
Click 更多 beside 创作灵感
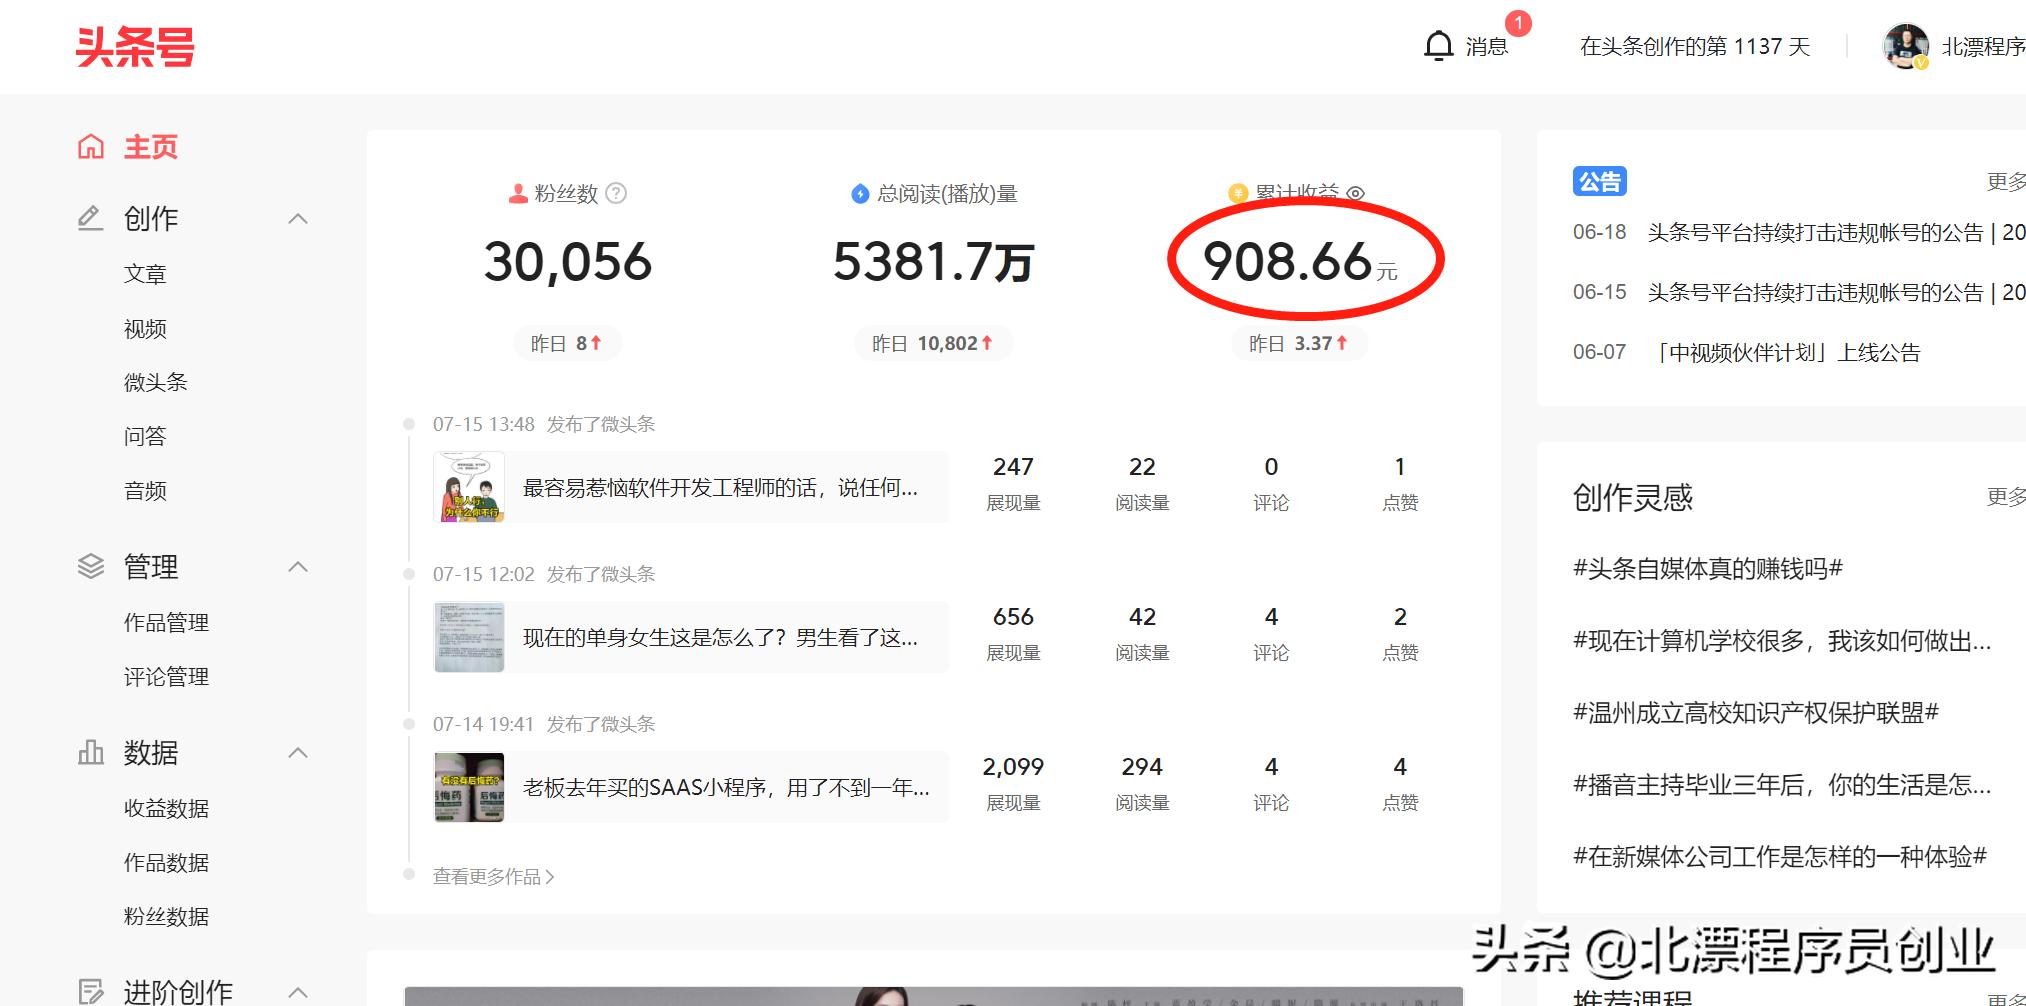(2006, 497)
